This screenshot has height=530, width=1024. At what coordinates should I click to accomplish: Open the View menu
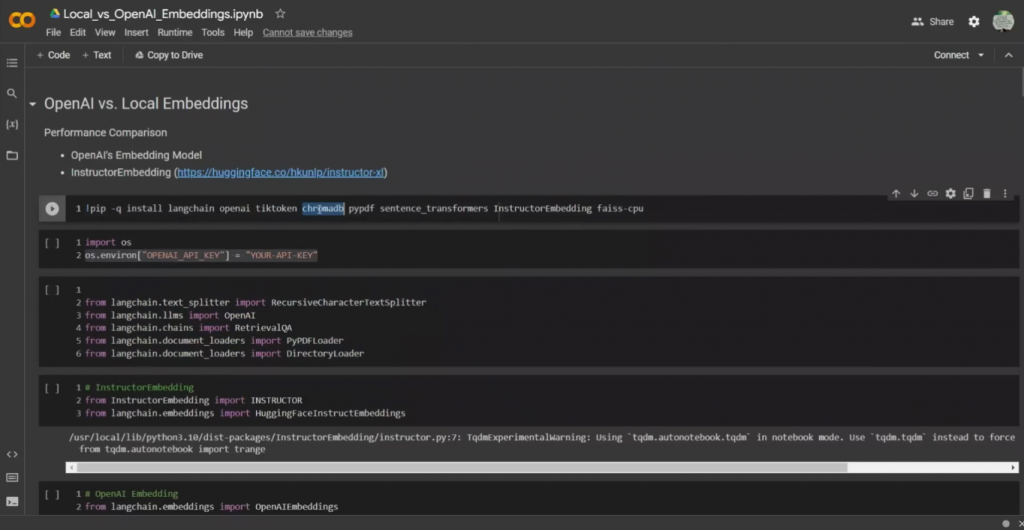[105, 33]
